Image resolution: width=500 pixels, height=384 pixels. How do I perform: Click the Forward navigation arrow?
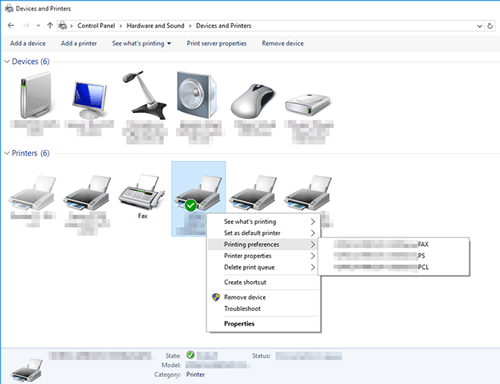(x=26, y=26)
